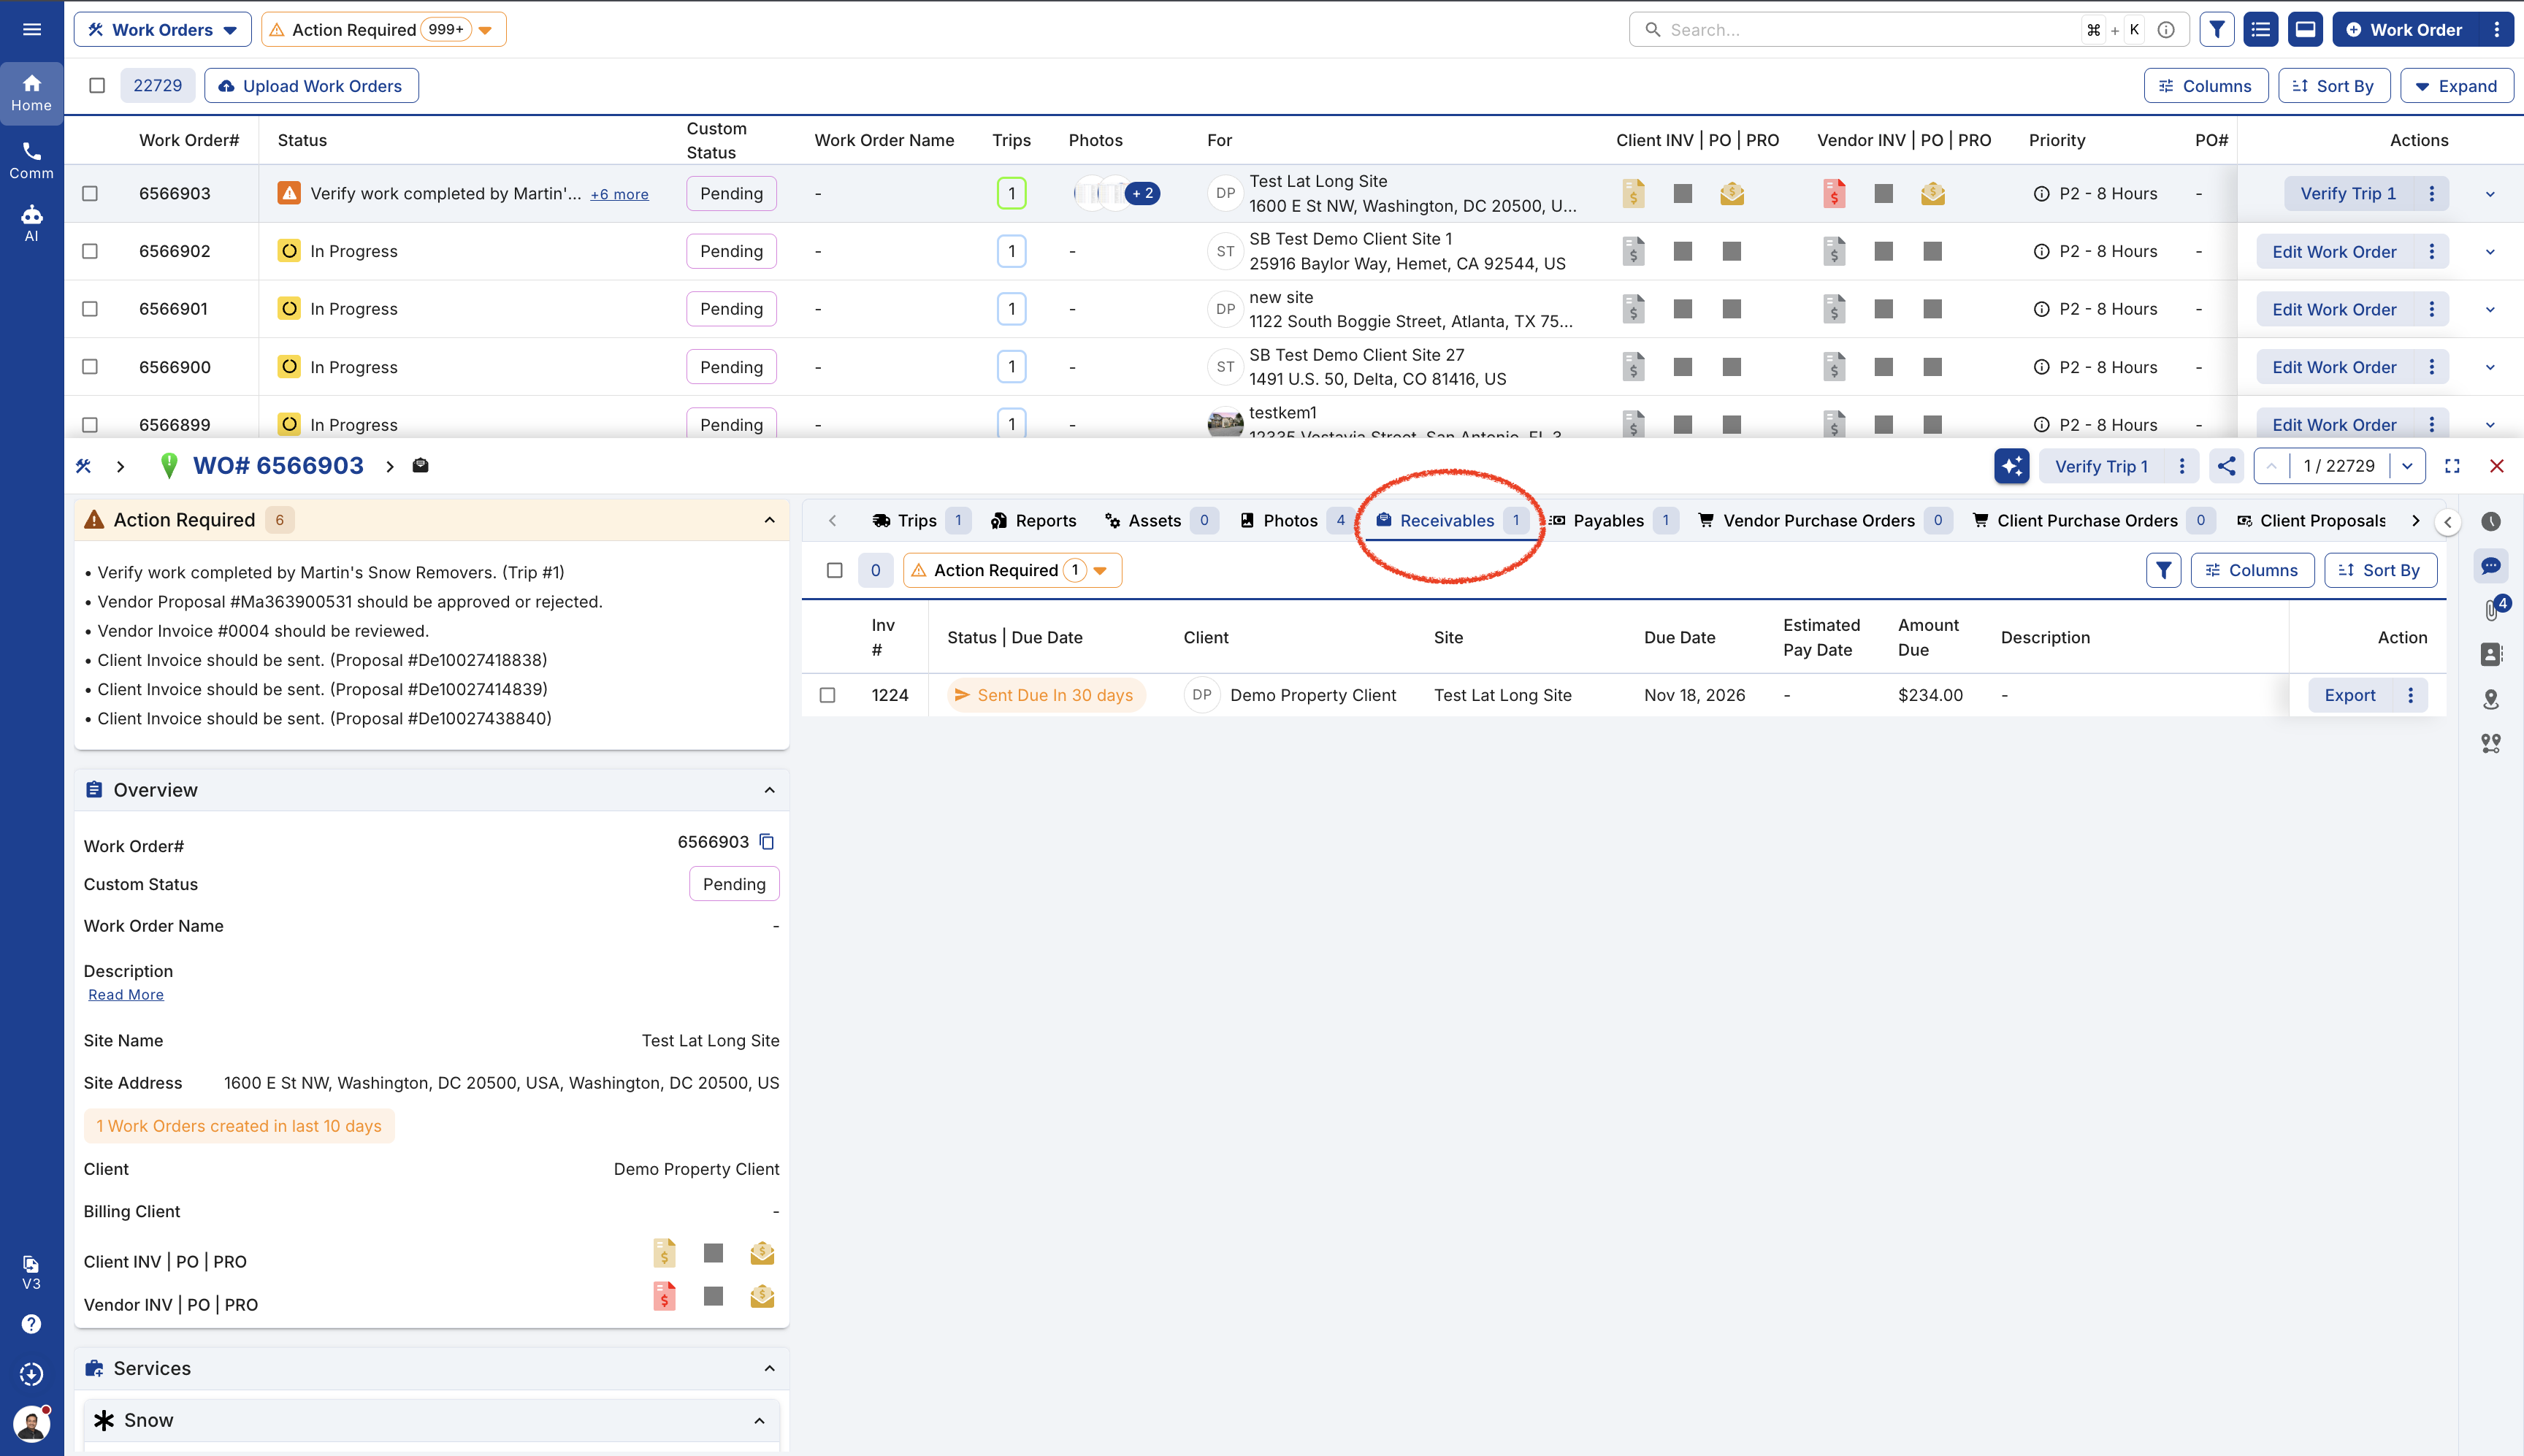Click Upload Work Orders button
The width and height of the screenshot is (2524, 1456).
pos(311,86)
